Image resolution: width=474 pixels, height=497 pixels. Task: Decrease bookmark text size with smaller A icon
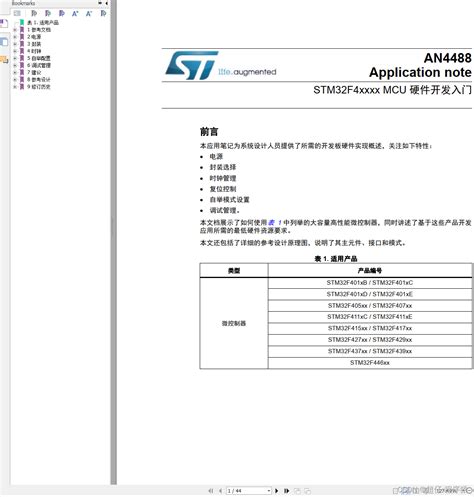(x=89, y=13)
